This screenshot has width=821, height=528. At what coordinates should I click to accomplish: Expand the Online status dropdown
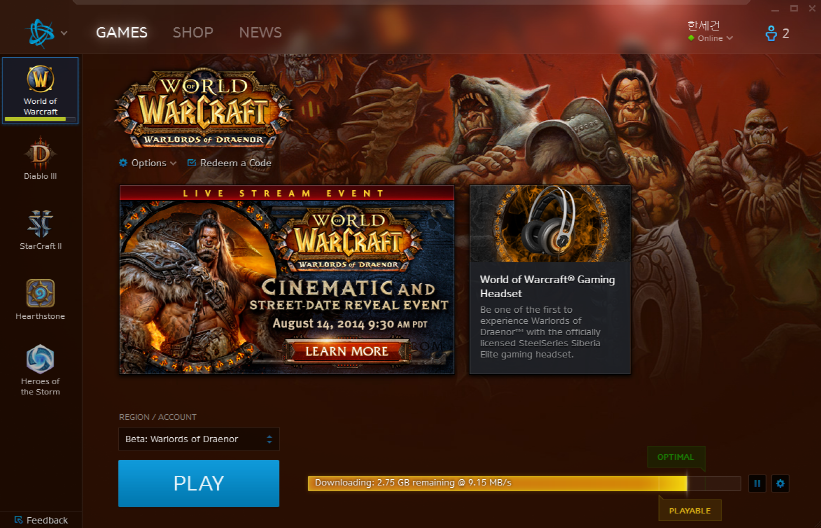711,38
